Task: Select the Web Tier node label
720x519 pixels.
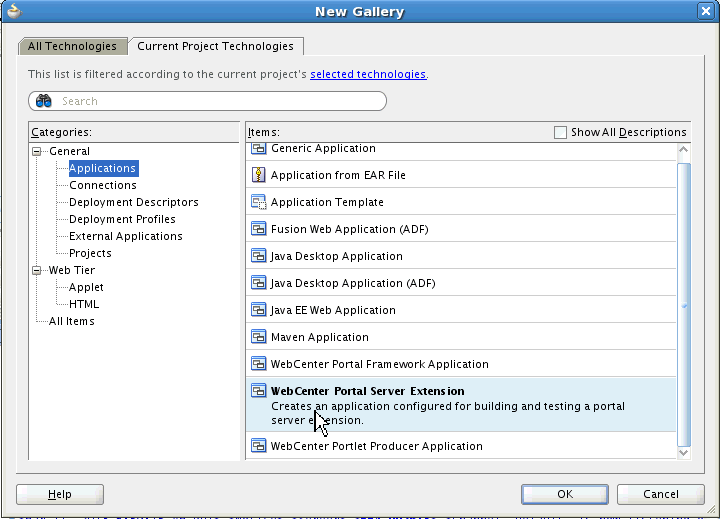Action: pyautogui.click(x=72, y=270)
